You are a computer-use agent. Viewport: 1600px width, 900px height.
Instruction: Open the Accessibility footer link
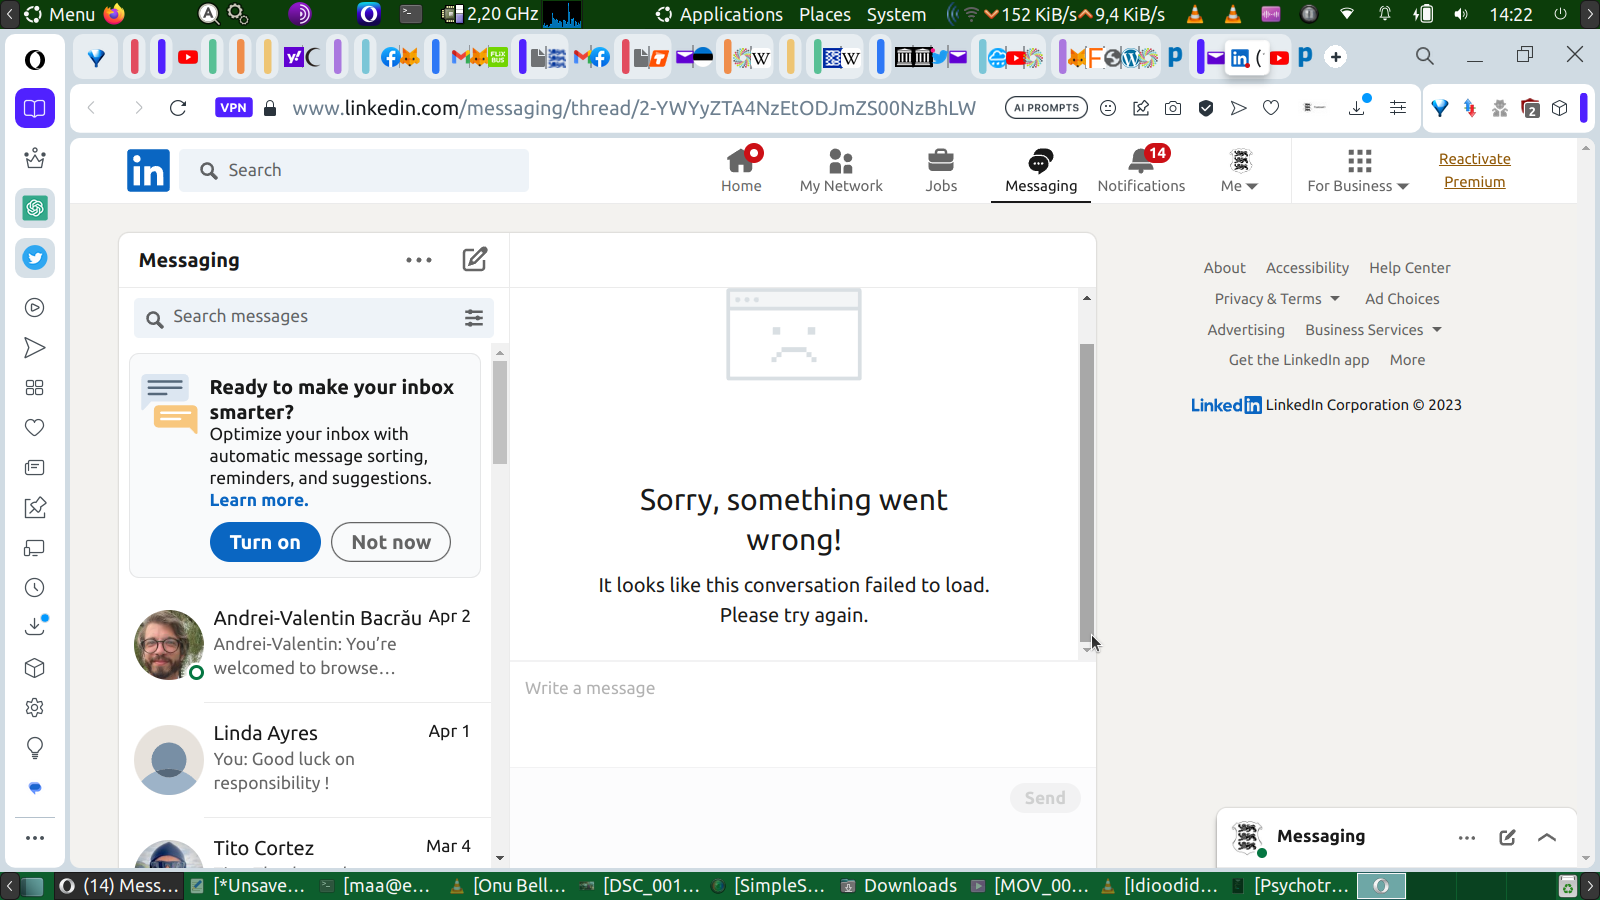click(1307, 268)
